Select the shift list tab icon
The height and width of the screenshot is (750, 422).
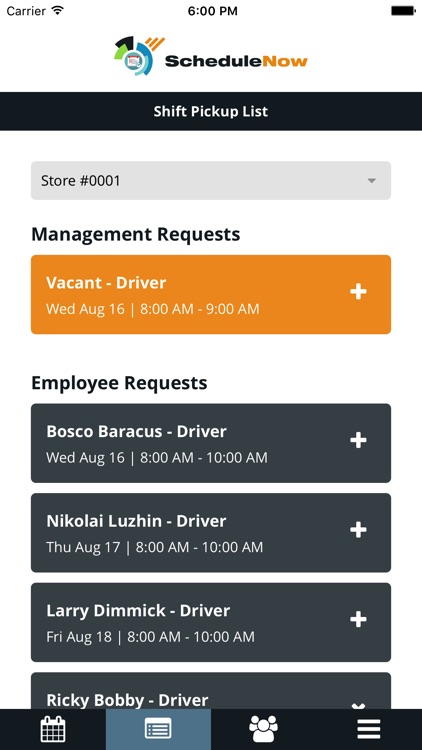coord(158,729)
